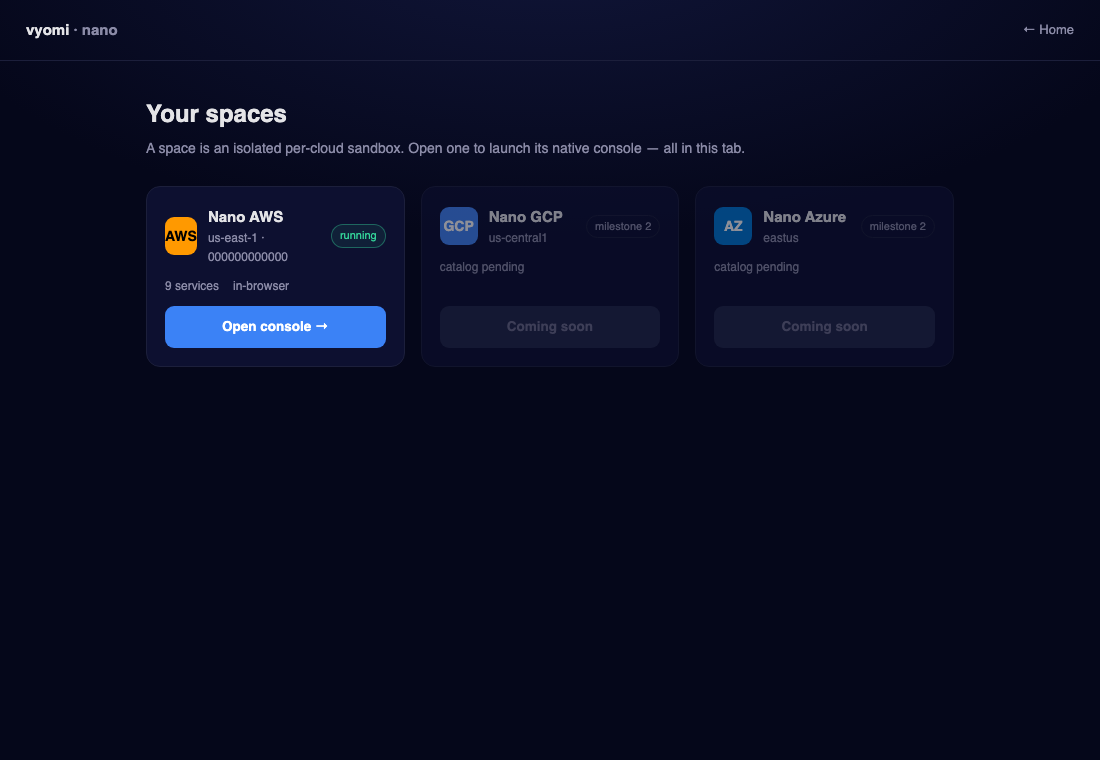Click Coming soon button on Nano Azure card
This screenshot has height=760, width=1100.
(824, 326)
